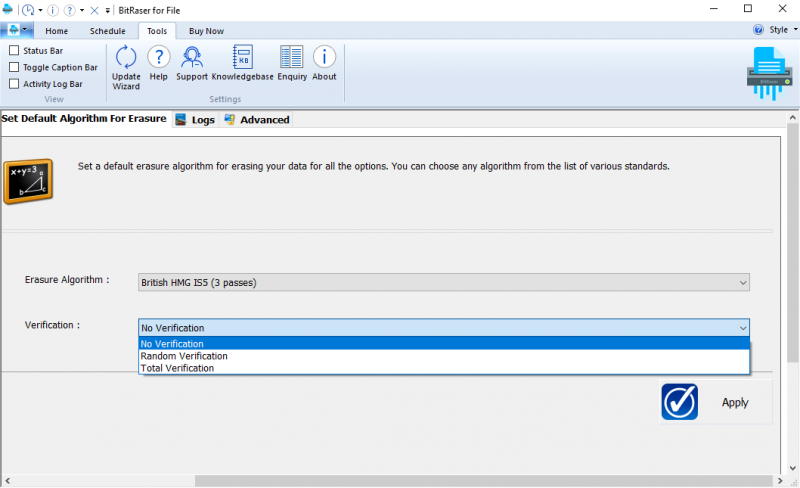
Task: Open the application menu button dropdown
Action: pyautogui.click(x=17, y=30)
